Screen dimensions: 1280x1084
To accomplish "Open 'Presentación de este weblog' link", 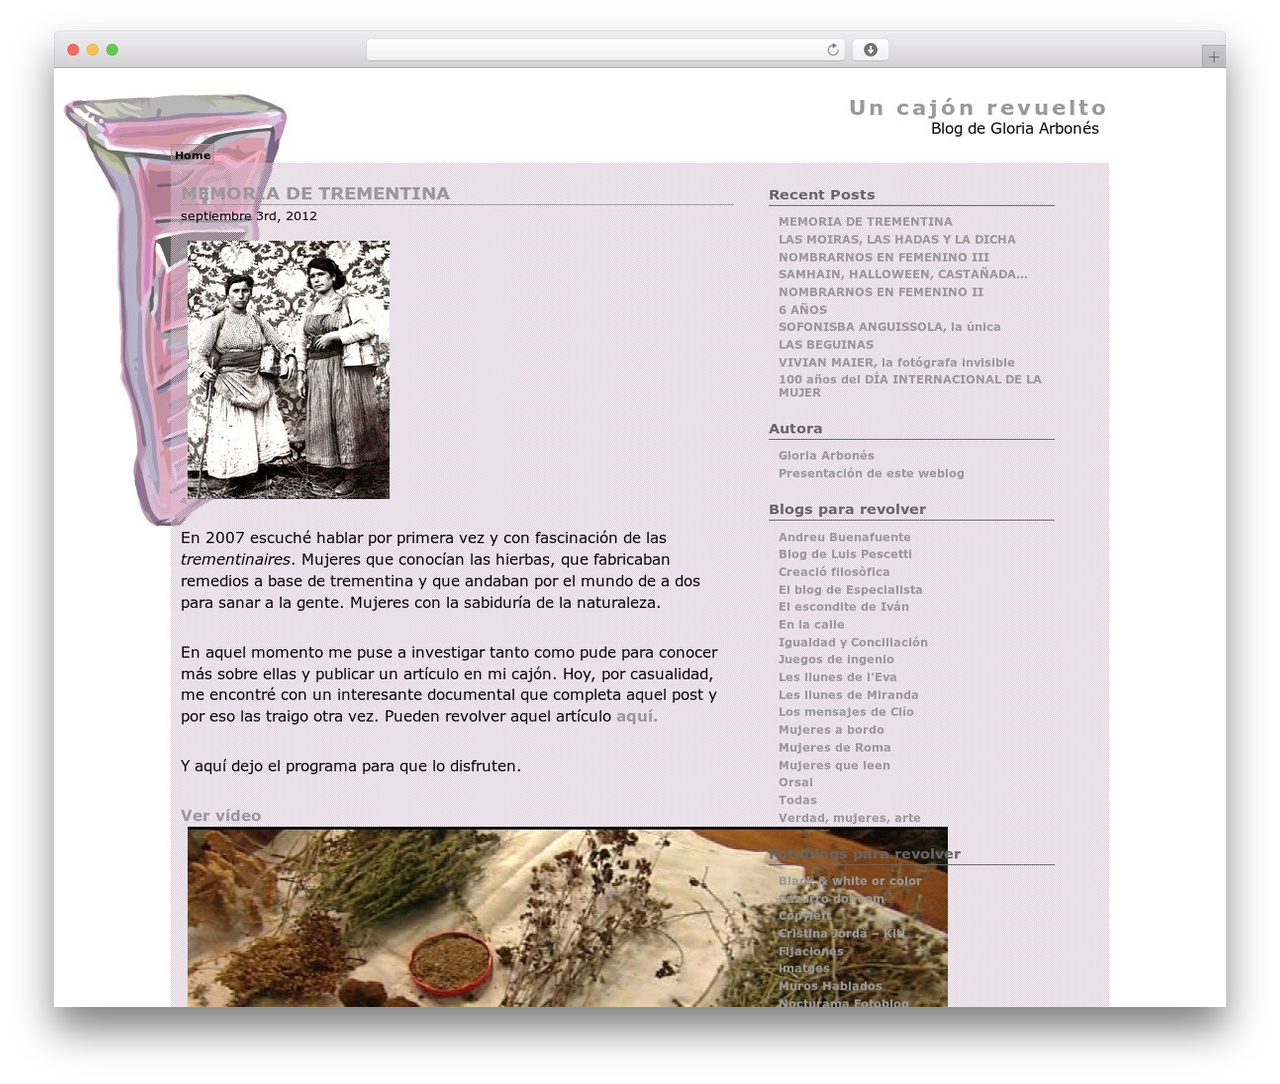I will click(872, 474).
